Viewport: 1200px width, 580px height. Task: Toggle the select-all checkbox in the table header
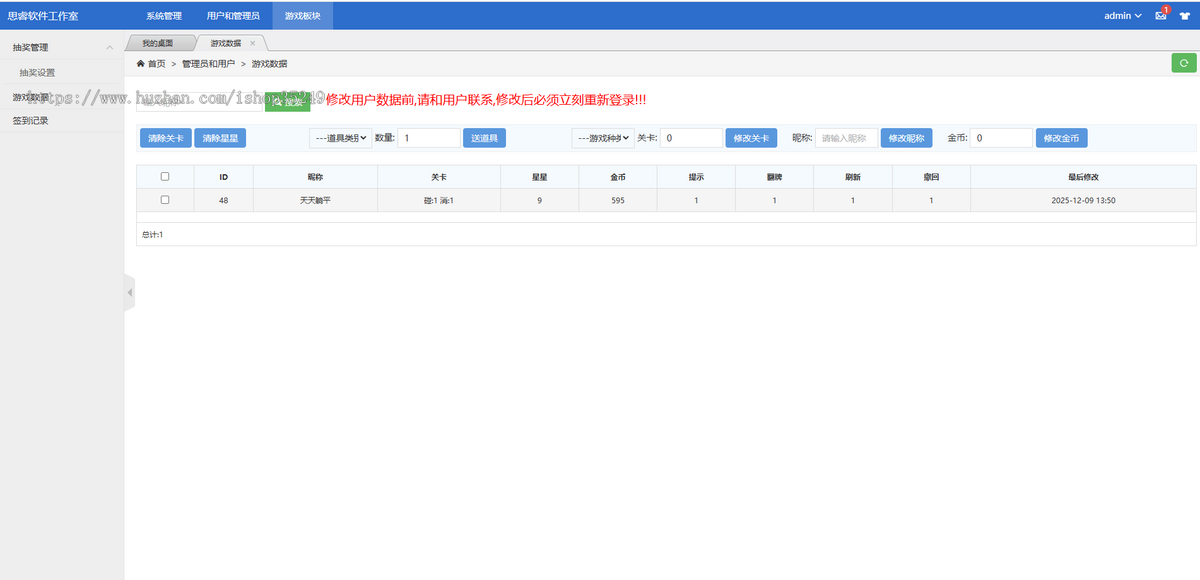(165, 176)
